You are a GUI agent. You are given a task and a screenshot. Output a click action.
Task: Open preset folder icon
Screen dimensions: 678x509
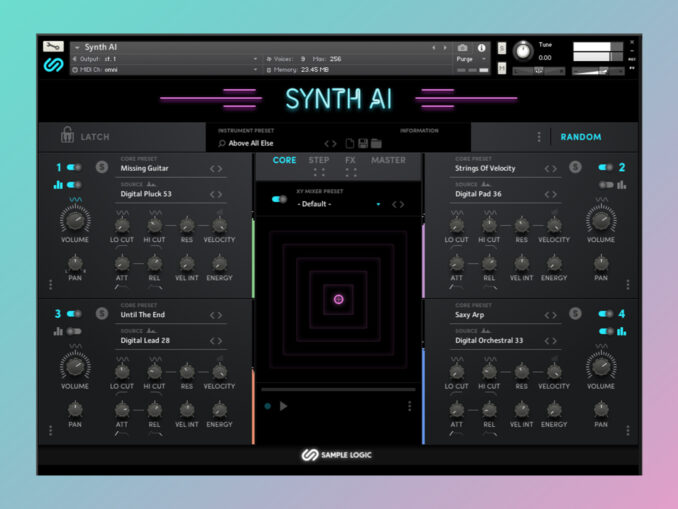[x=376, y=143]
